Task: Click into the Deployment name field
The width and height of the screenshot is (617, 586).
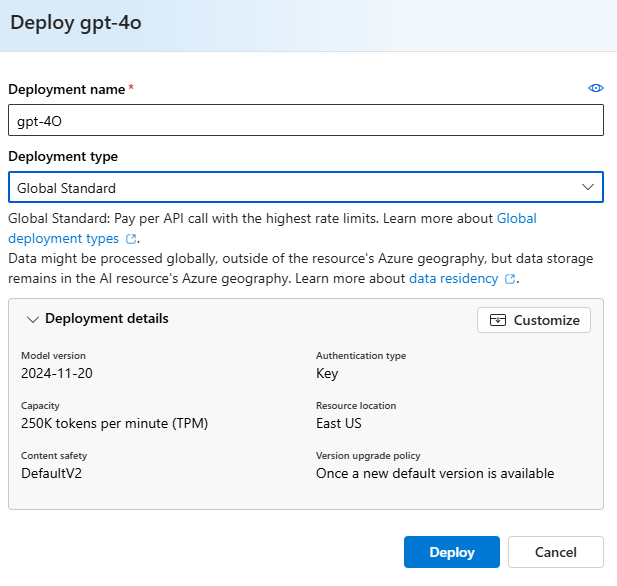Action: coord(306,120)
